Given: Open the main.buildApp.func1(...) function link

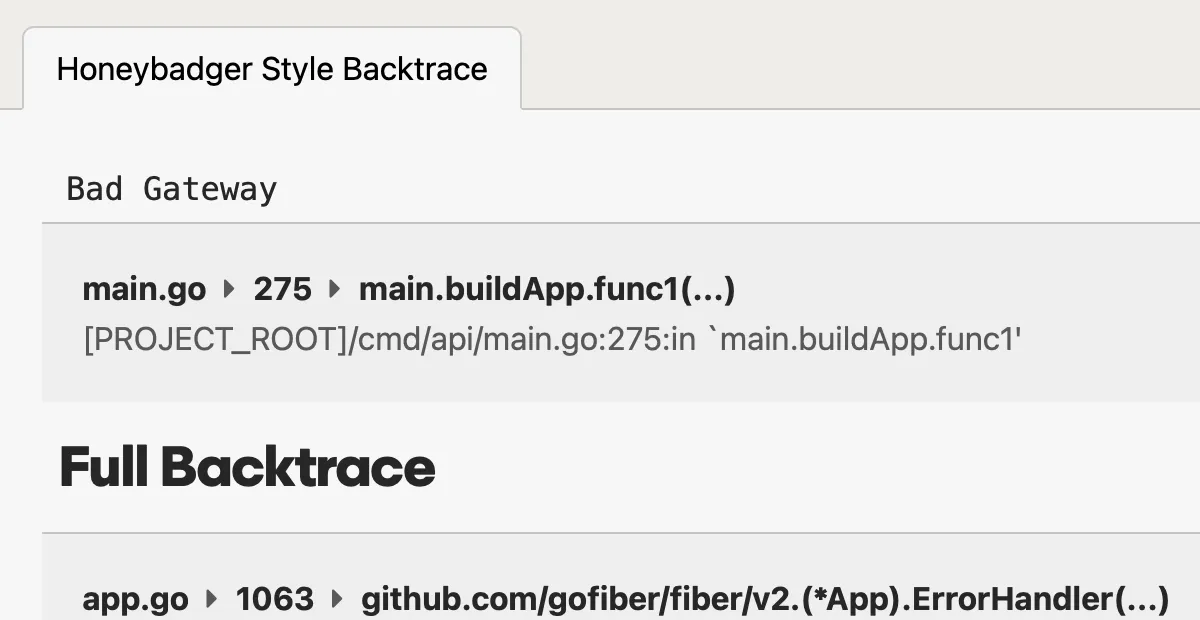Looking at the screenshot, I should pyautogui.click(x=547, y=289).
